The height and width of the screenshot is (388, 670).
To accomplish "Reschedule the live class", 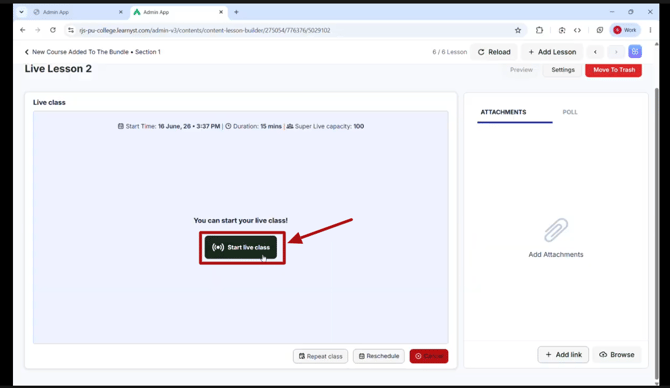I will click(x=379, y=356).
